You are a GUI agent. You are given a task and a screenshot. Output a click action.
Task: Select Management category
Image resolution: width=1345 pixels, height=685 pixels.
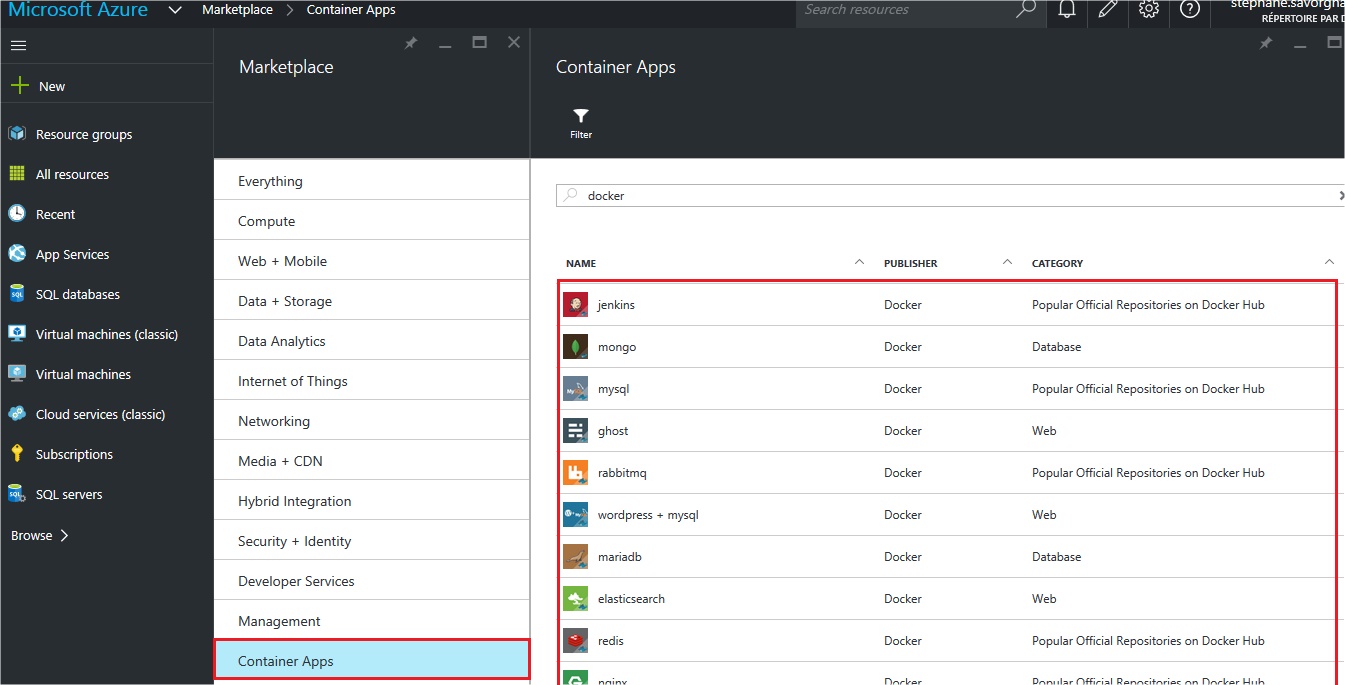371,621
